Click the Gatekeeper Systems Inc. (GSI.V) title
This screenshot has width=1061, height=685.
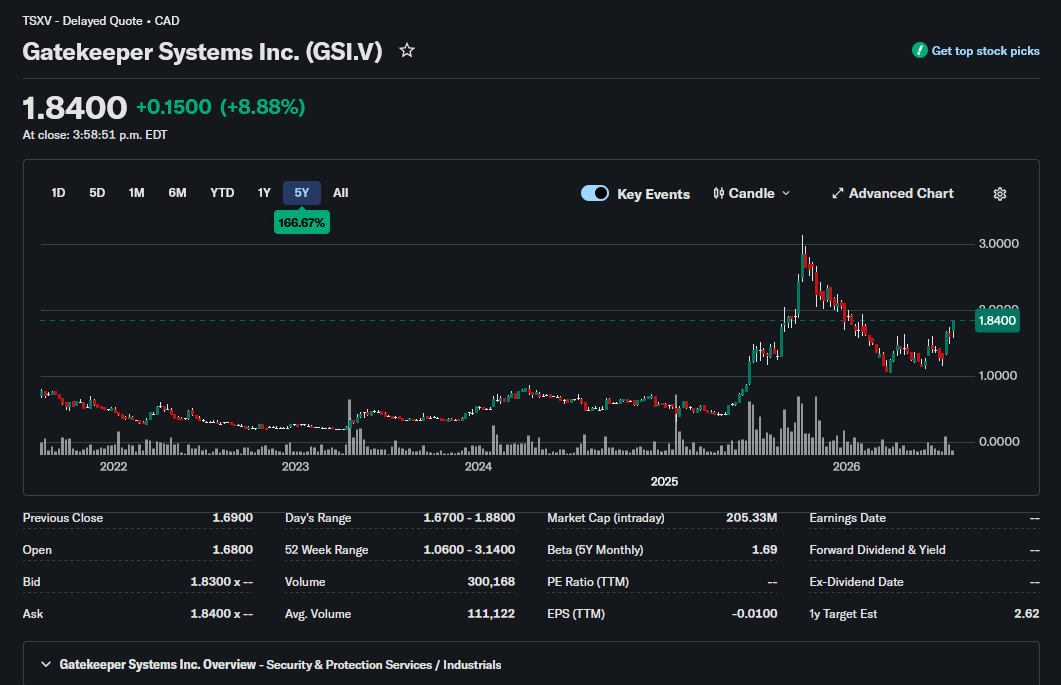coord(202,51)
